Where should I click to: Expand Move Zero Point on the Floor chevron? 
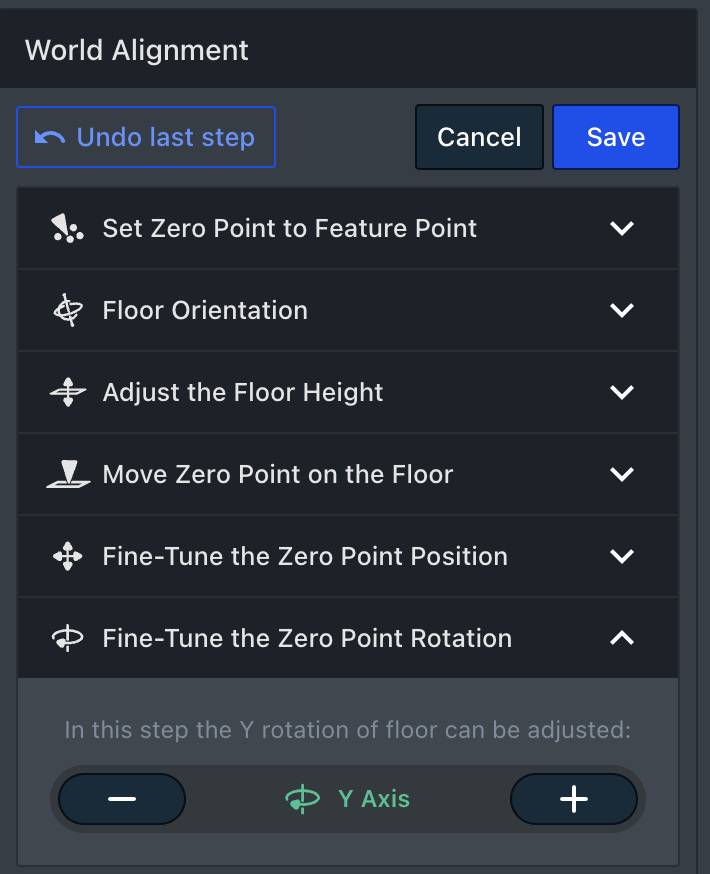click(x=622, y=475)
